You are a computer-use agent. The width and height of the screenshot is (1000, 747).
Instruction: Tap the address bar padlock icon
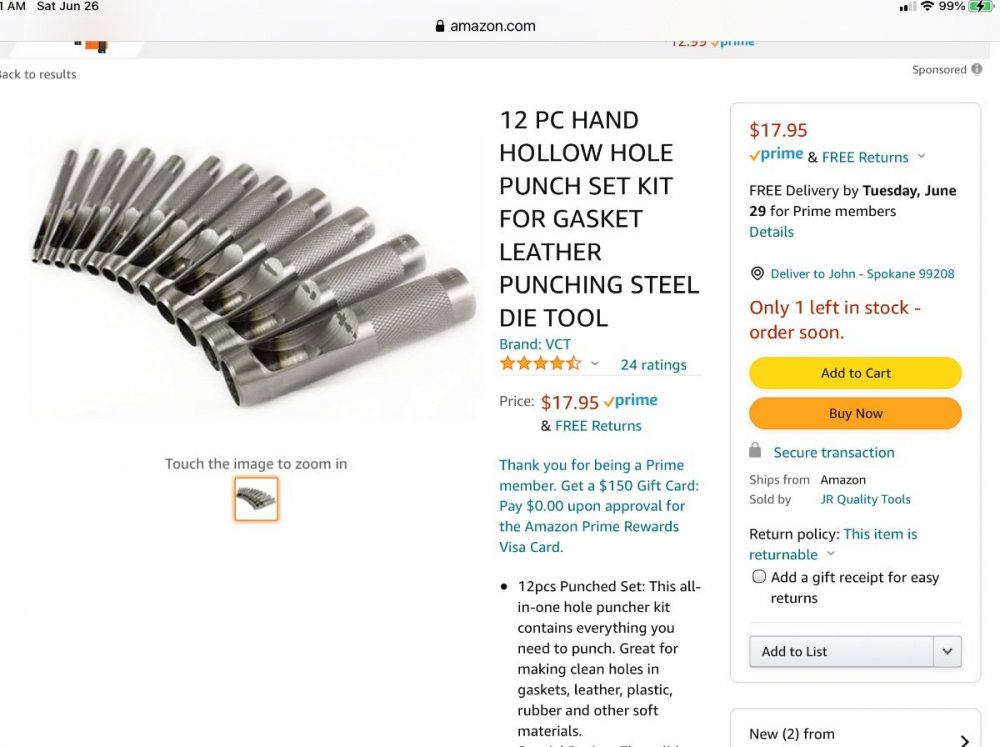point(440,27)
